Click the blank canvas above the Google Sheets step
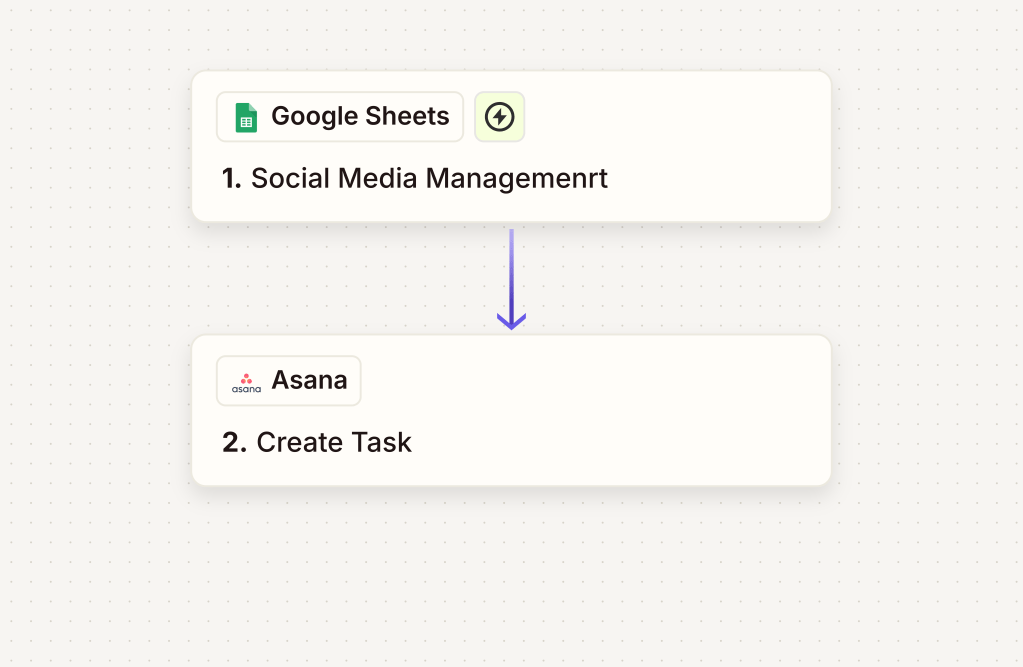1023x667 pixels. point(511,35)
